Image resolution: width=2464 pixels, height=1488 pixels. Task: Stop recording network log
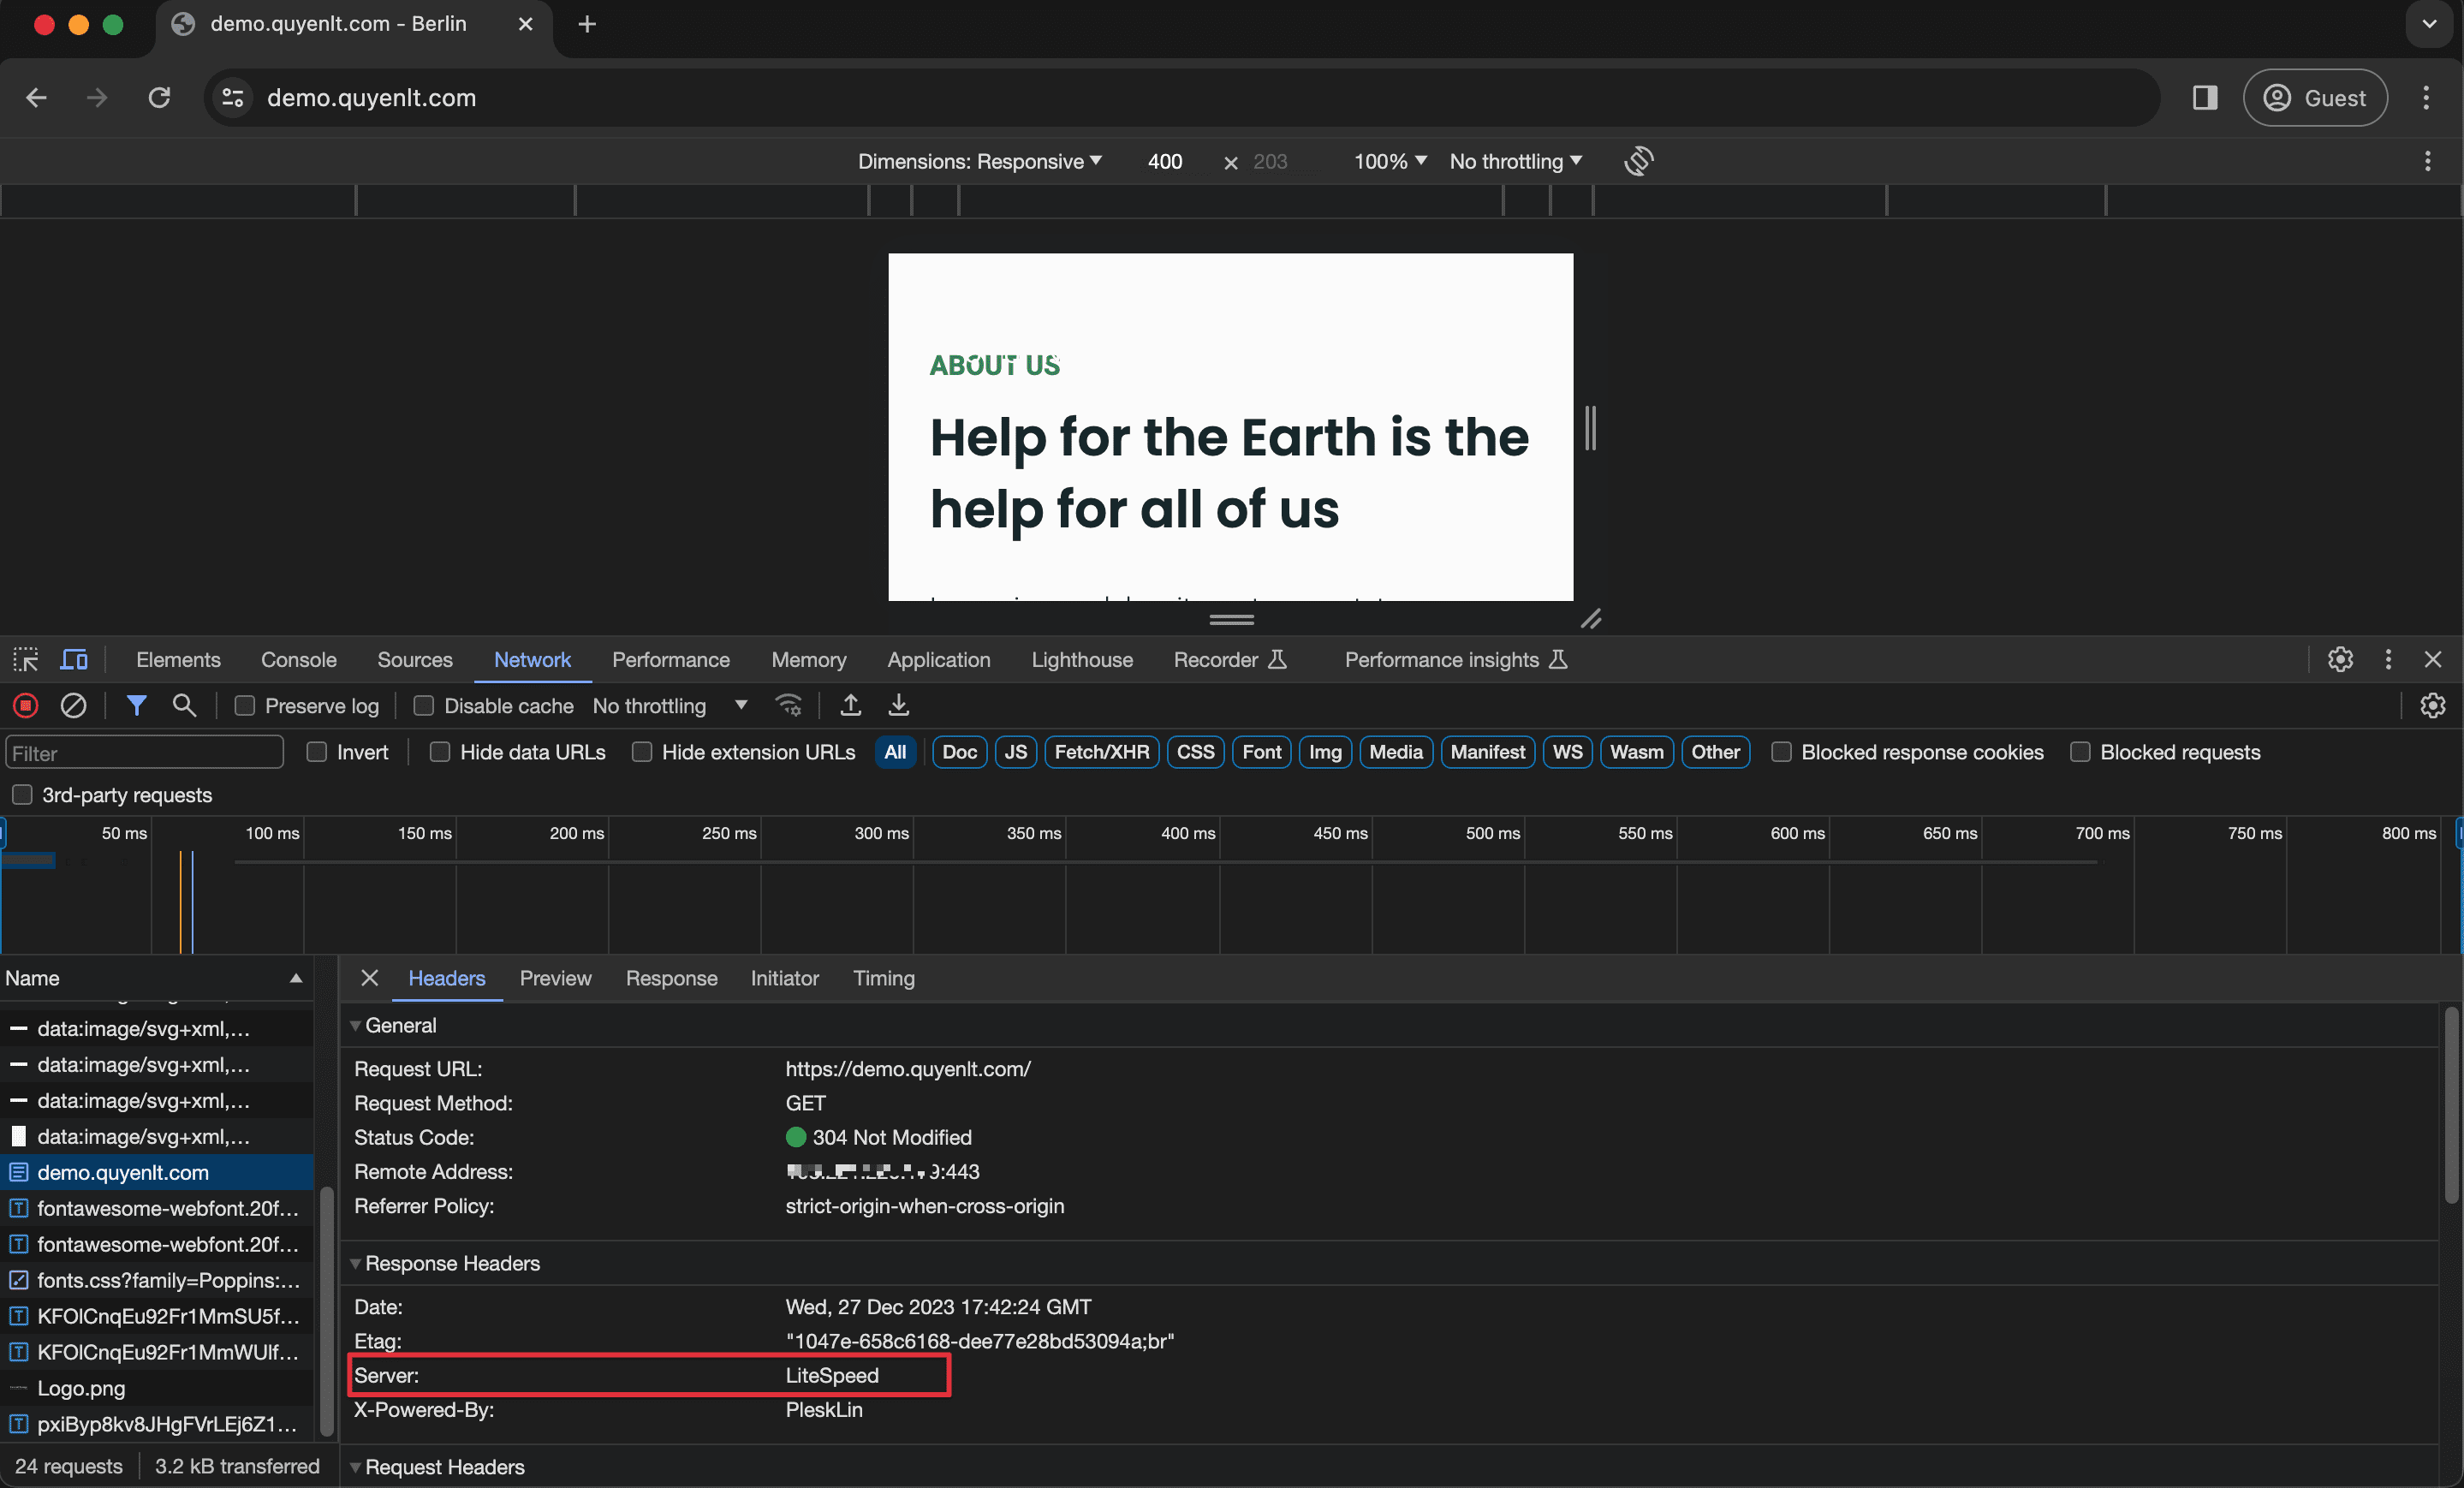(x=26, y=706)
